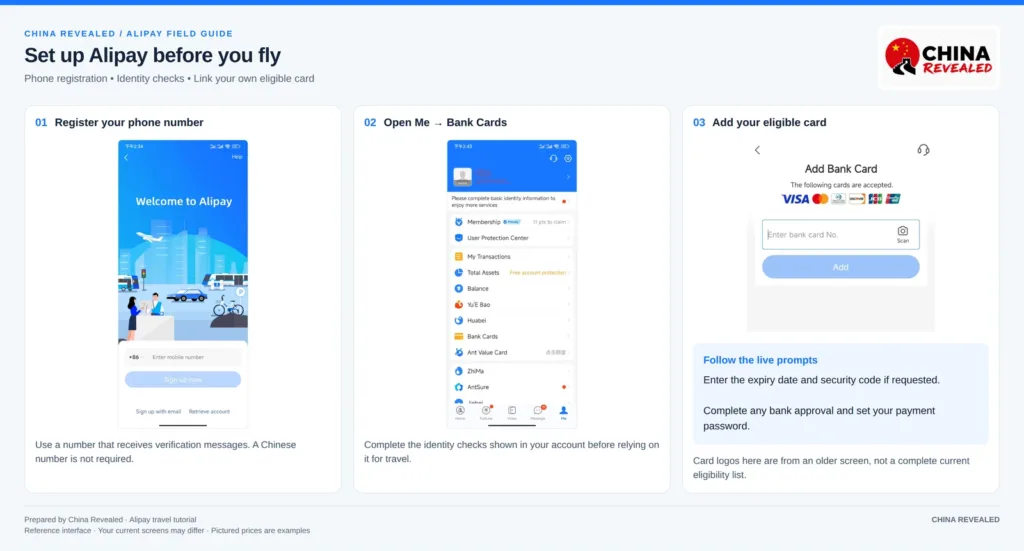Focus the Enter bank card No. field
Screen dimensions: 1024x551
click(840, 234)
